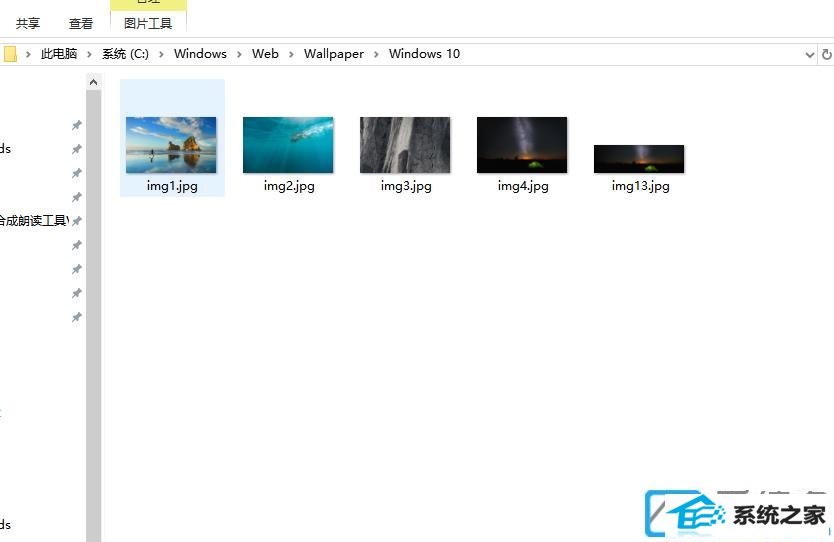
Task: Navigate to 系统 (C:) in breadcrumb
Action: [125, 54]
